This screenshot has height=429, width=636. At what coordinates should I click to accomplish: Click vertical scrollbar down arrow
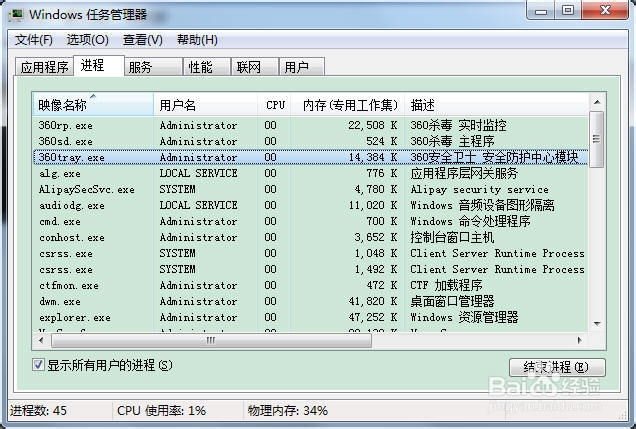(x=597, y=324)
